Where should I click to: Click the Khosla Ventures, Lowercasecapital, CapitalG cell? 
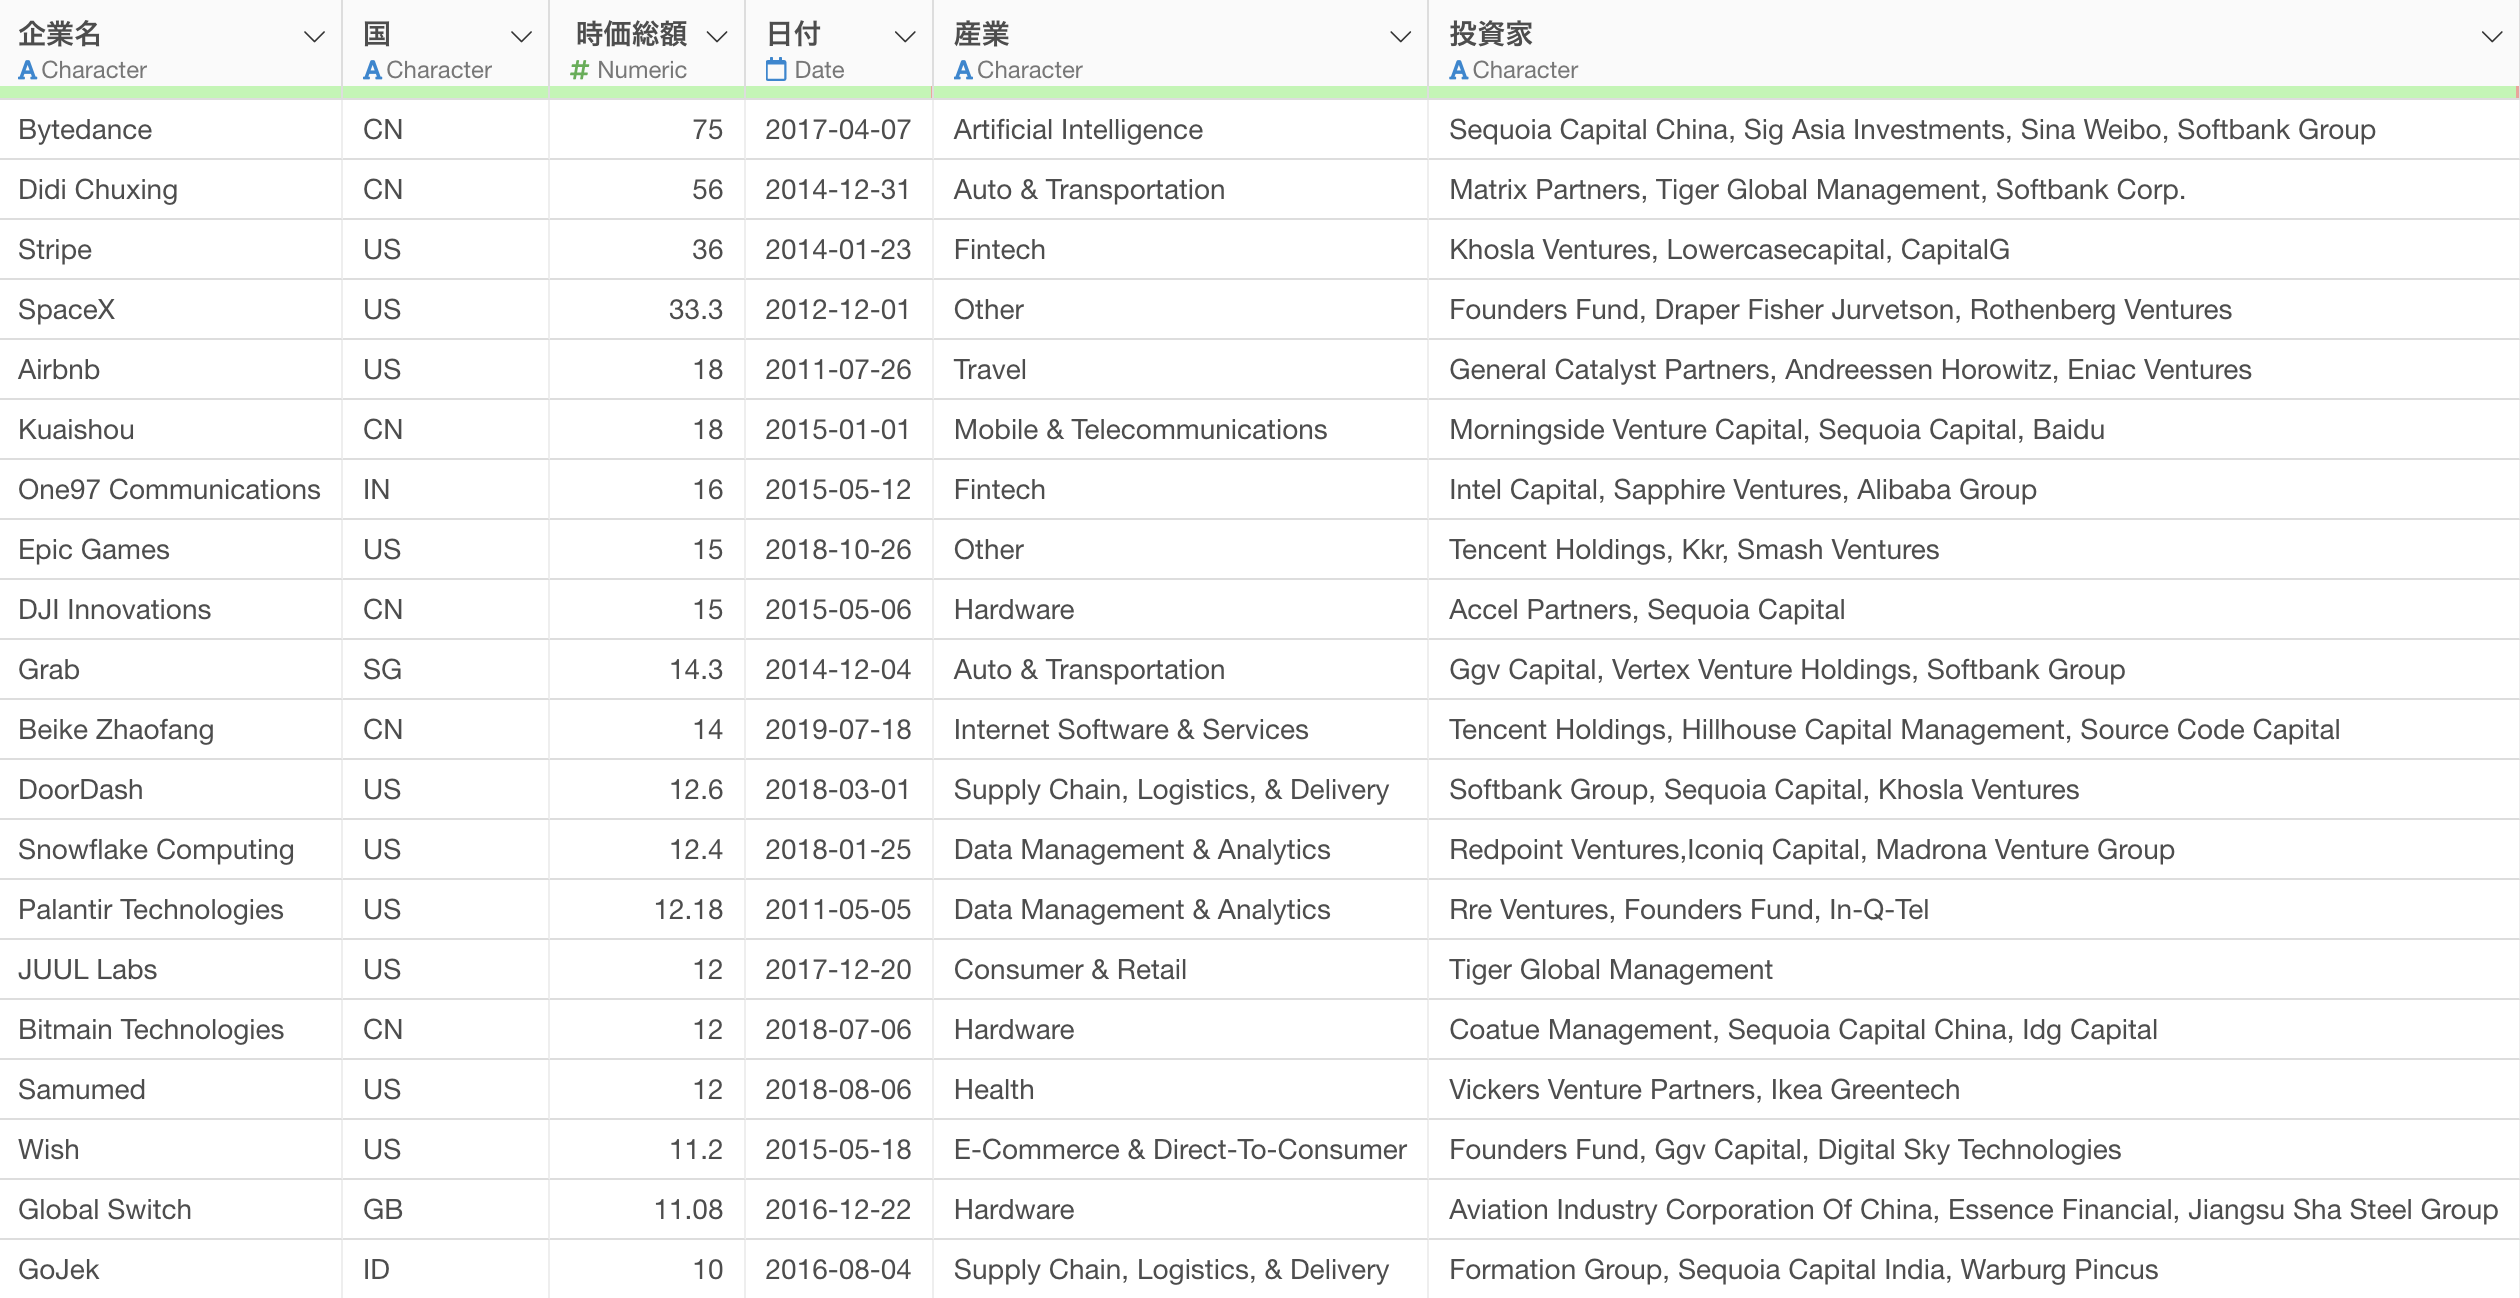coord(1974,250)
